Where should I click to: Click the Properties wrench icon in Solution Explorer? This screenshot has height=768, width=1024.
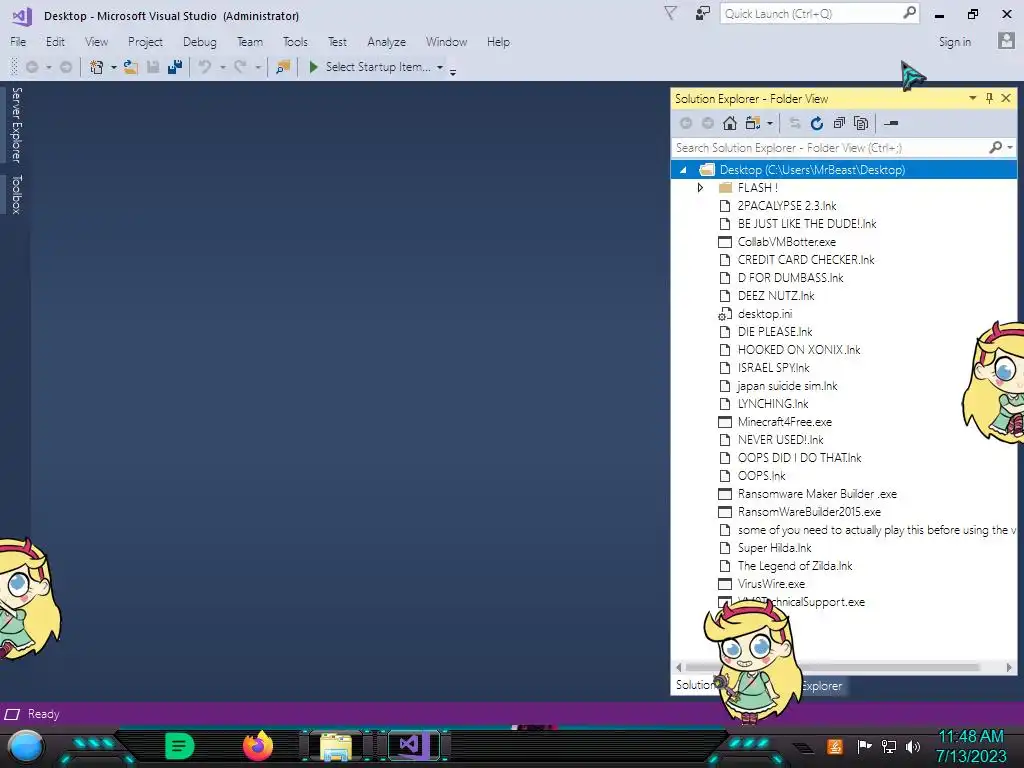(891, 123)
